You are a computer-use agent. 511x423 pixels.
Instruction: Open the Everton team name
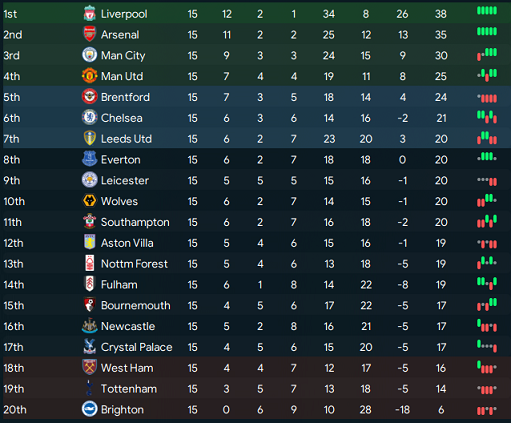coord(121,160)
